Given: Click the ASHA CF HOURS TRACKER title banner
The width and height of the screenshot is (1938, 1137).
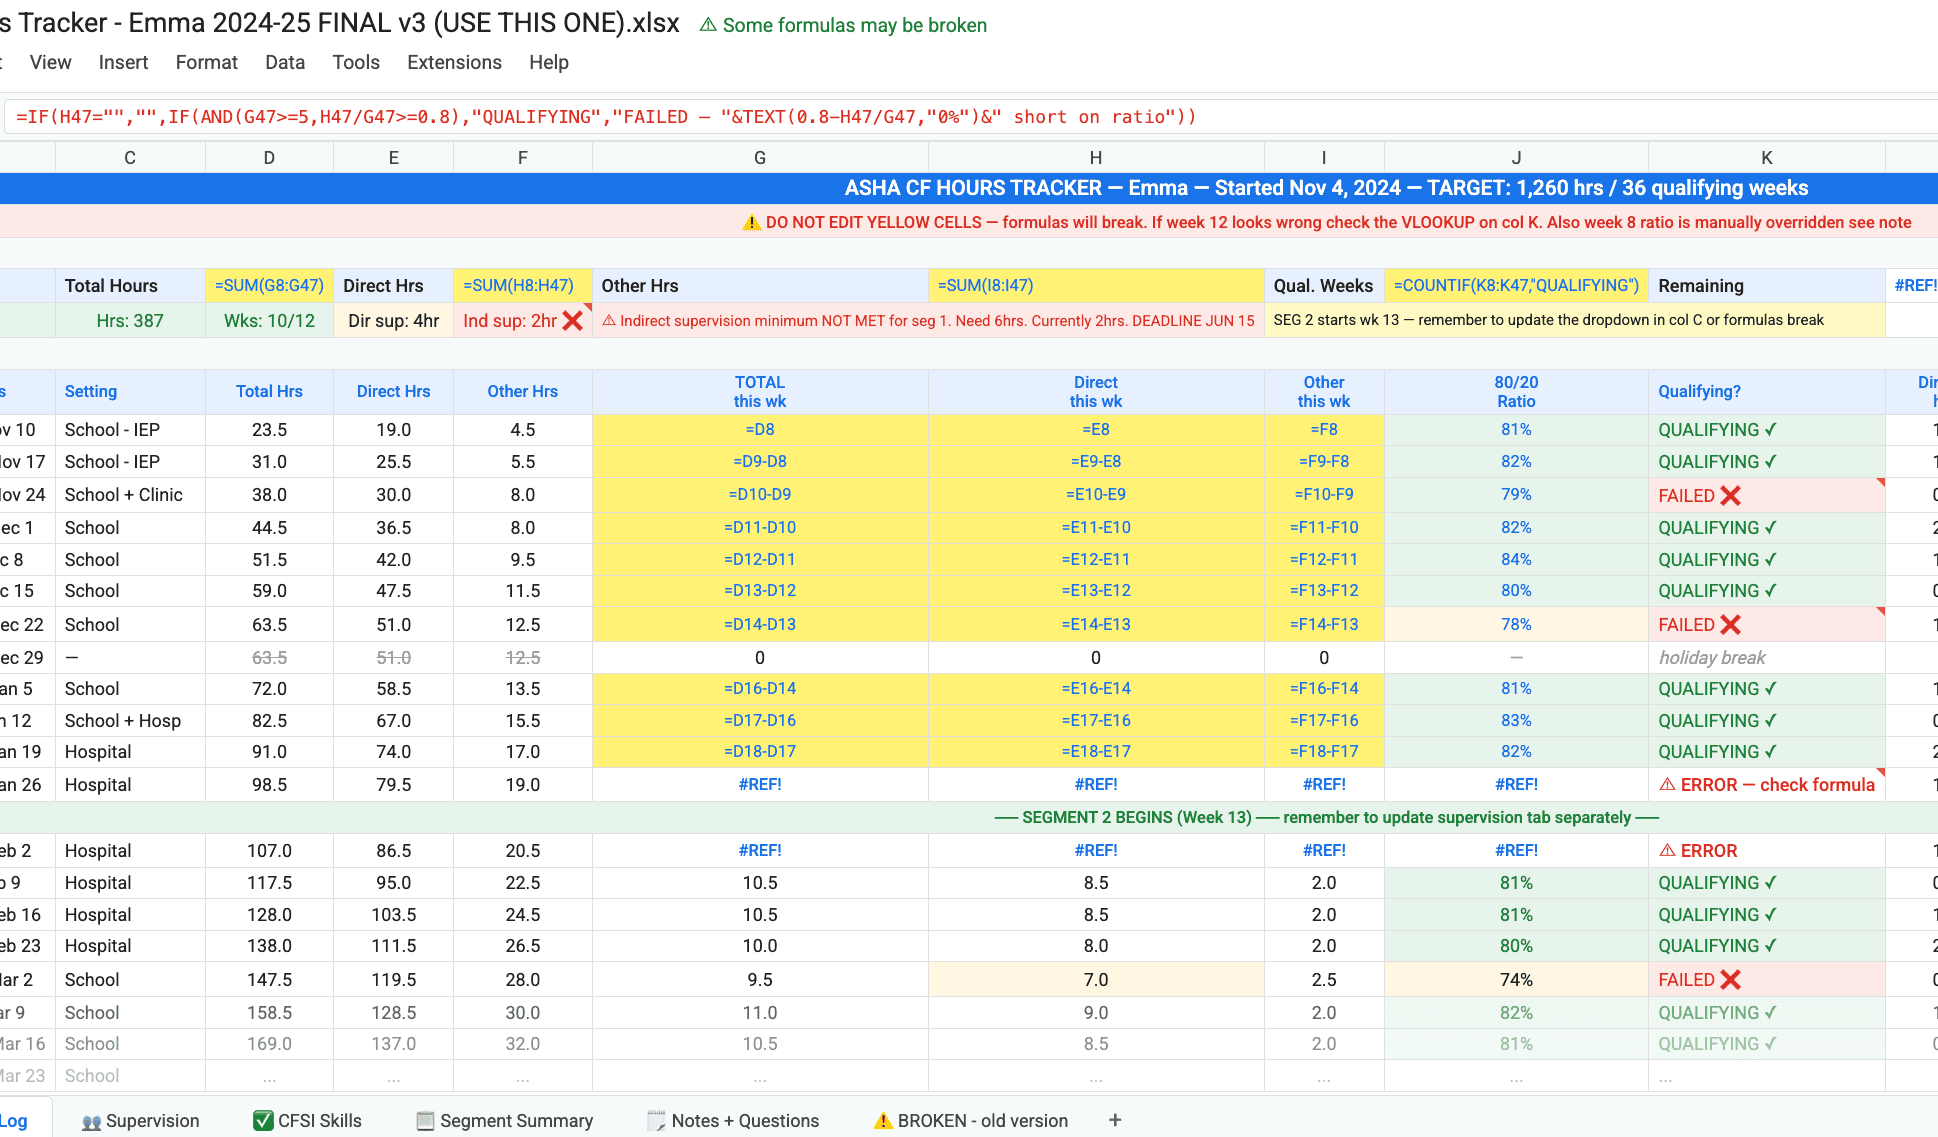Looking at the screenshot, I should [969, 188].
